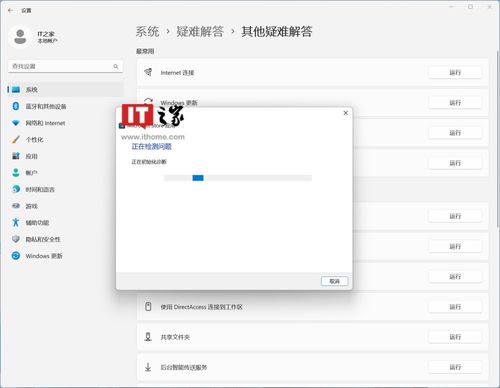Click the Windows 更新 sidebar refresh icon

click(16, 256)
